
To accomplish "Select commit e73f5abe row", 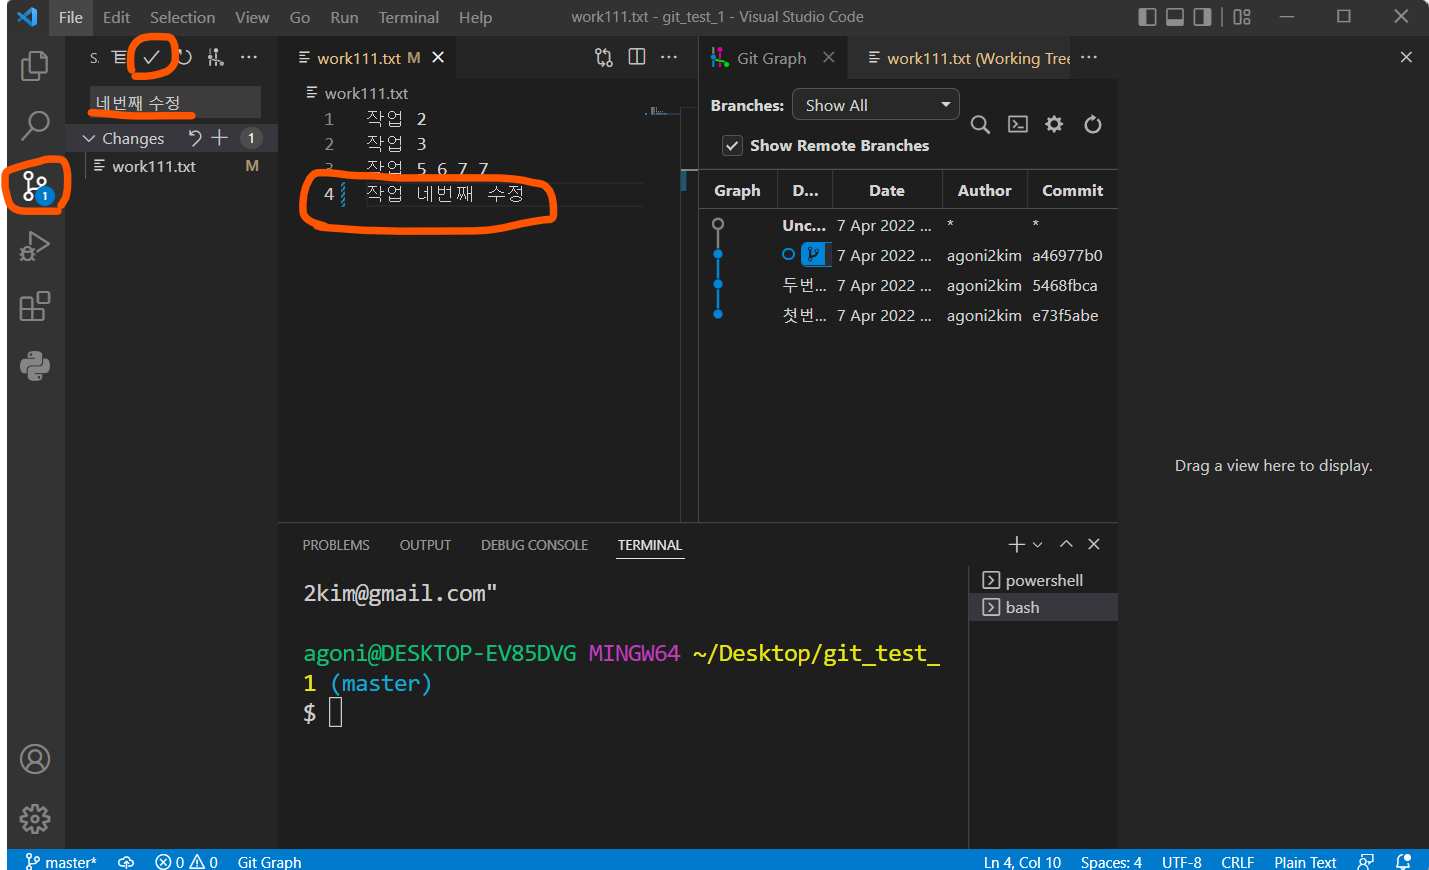I will pos(908,315).
